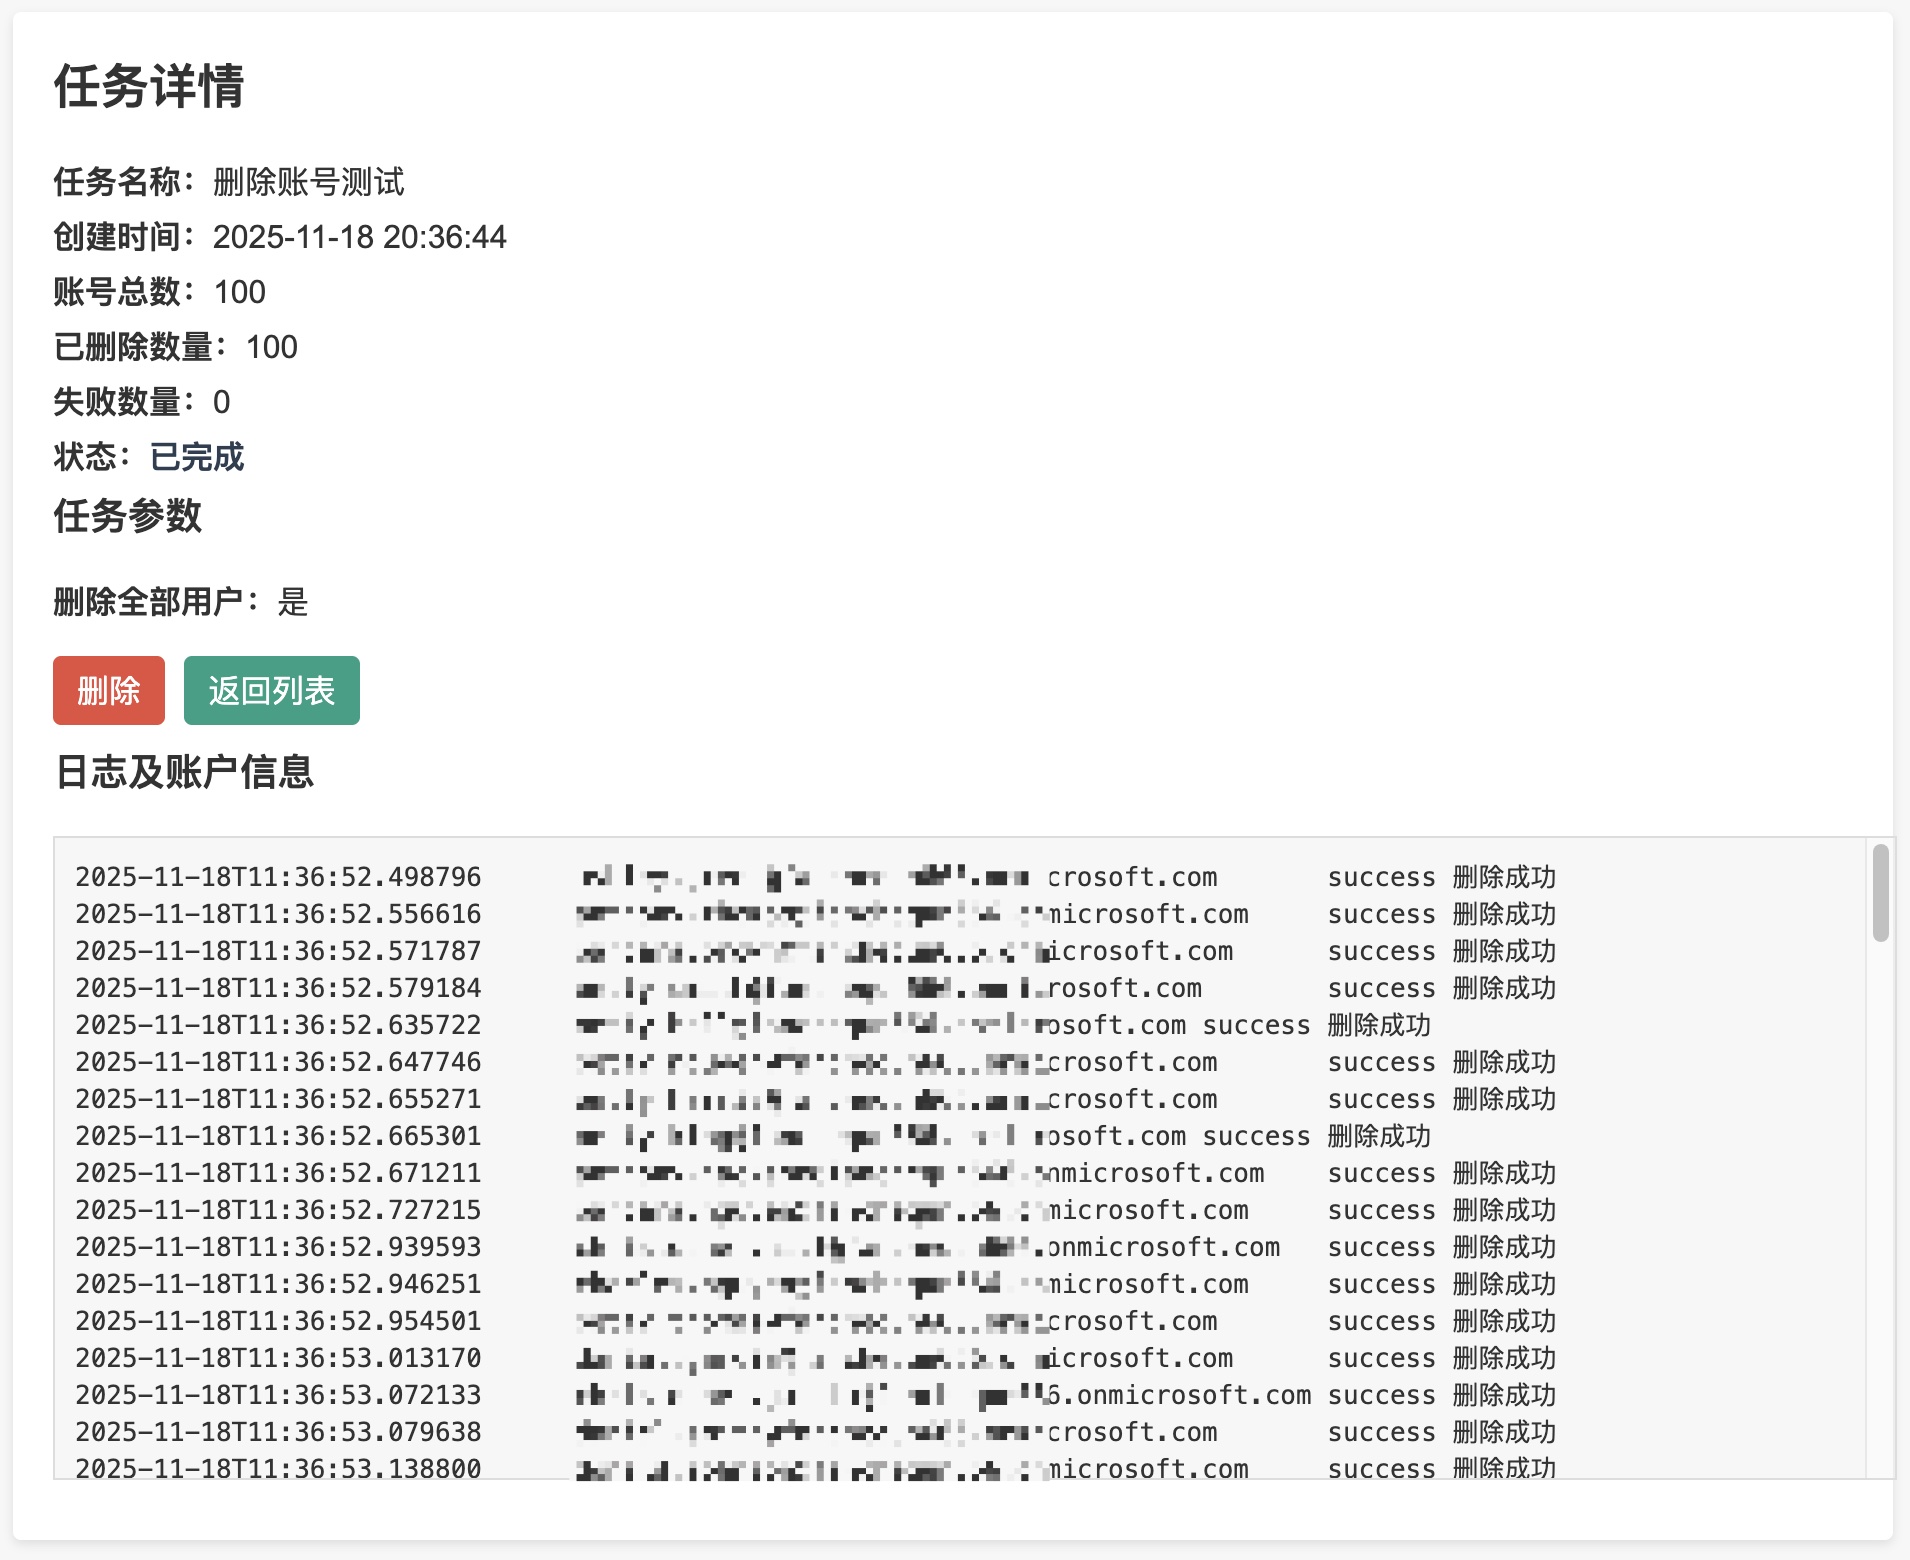Click the creation time 2025-11-18 20:36:44

(359, 237)
